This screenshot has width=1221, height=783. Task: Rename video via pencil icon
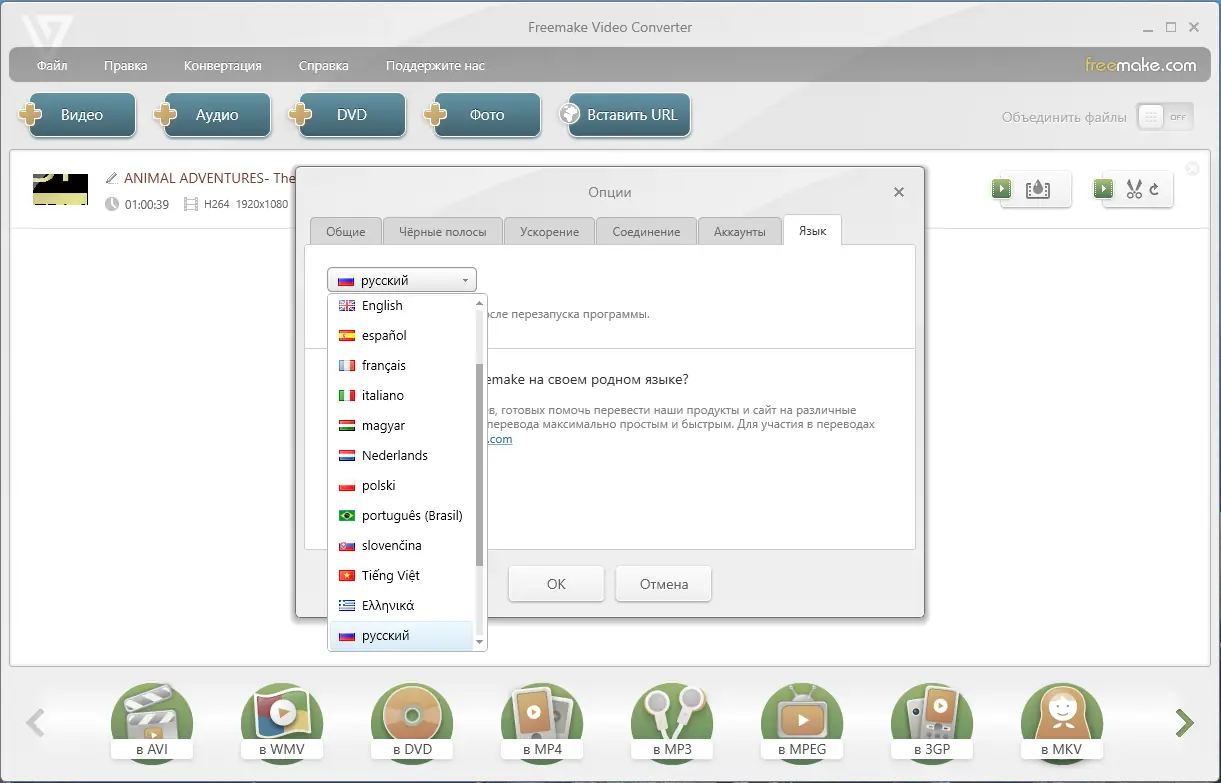[111, 178]
